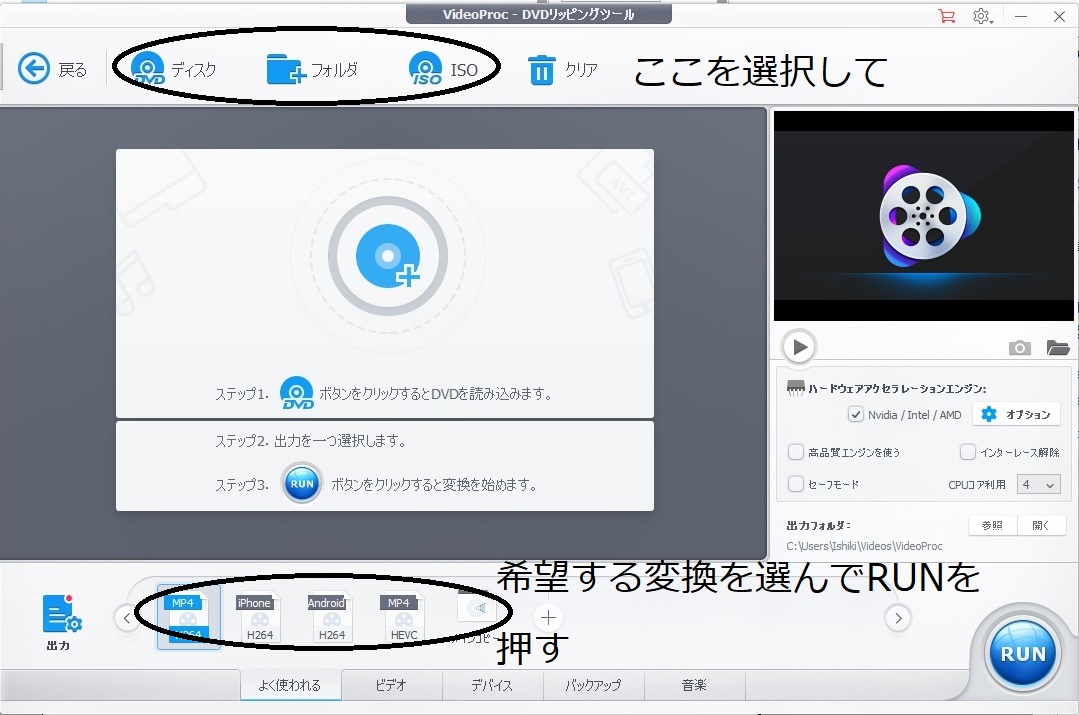Show previous output profiles with left arrow

(127, 617)
